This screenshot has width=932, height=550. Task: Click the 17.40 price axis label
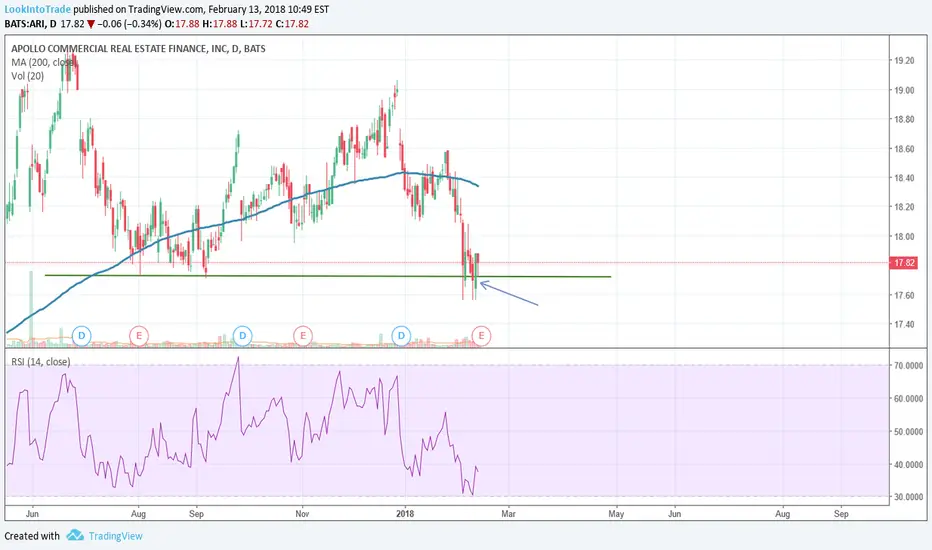click(x=904, y=325)
